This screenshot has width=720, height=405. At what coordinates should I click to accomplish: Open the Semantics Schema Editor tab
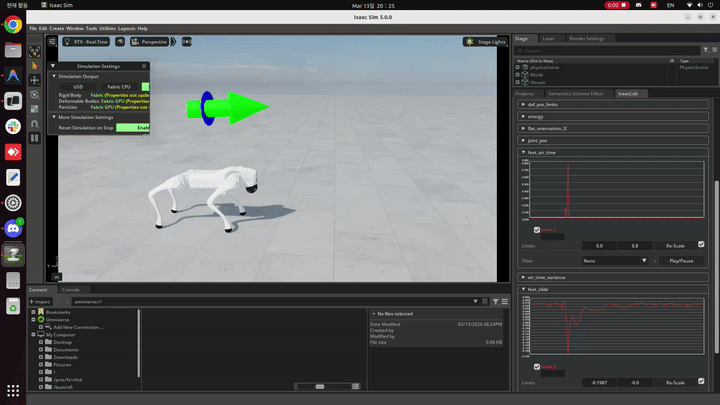576,94
